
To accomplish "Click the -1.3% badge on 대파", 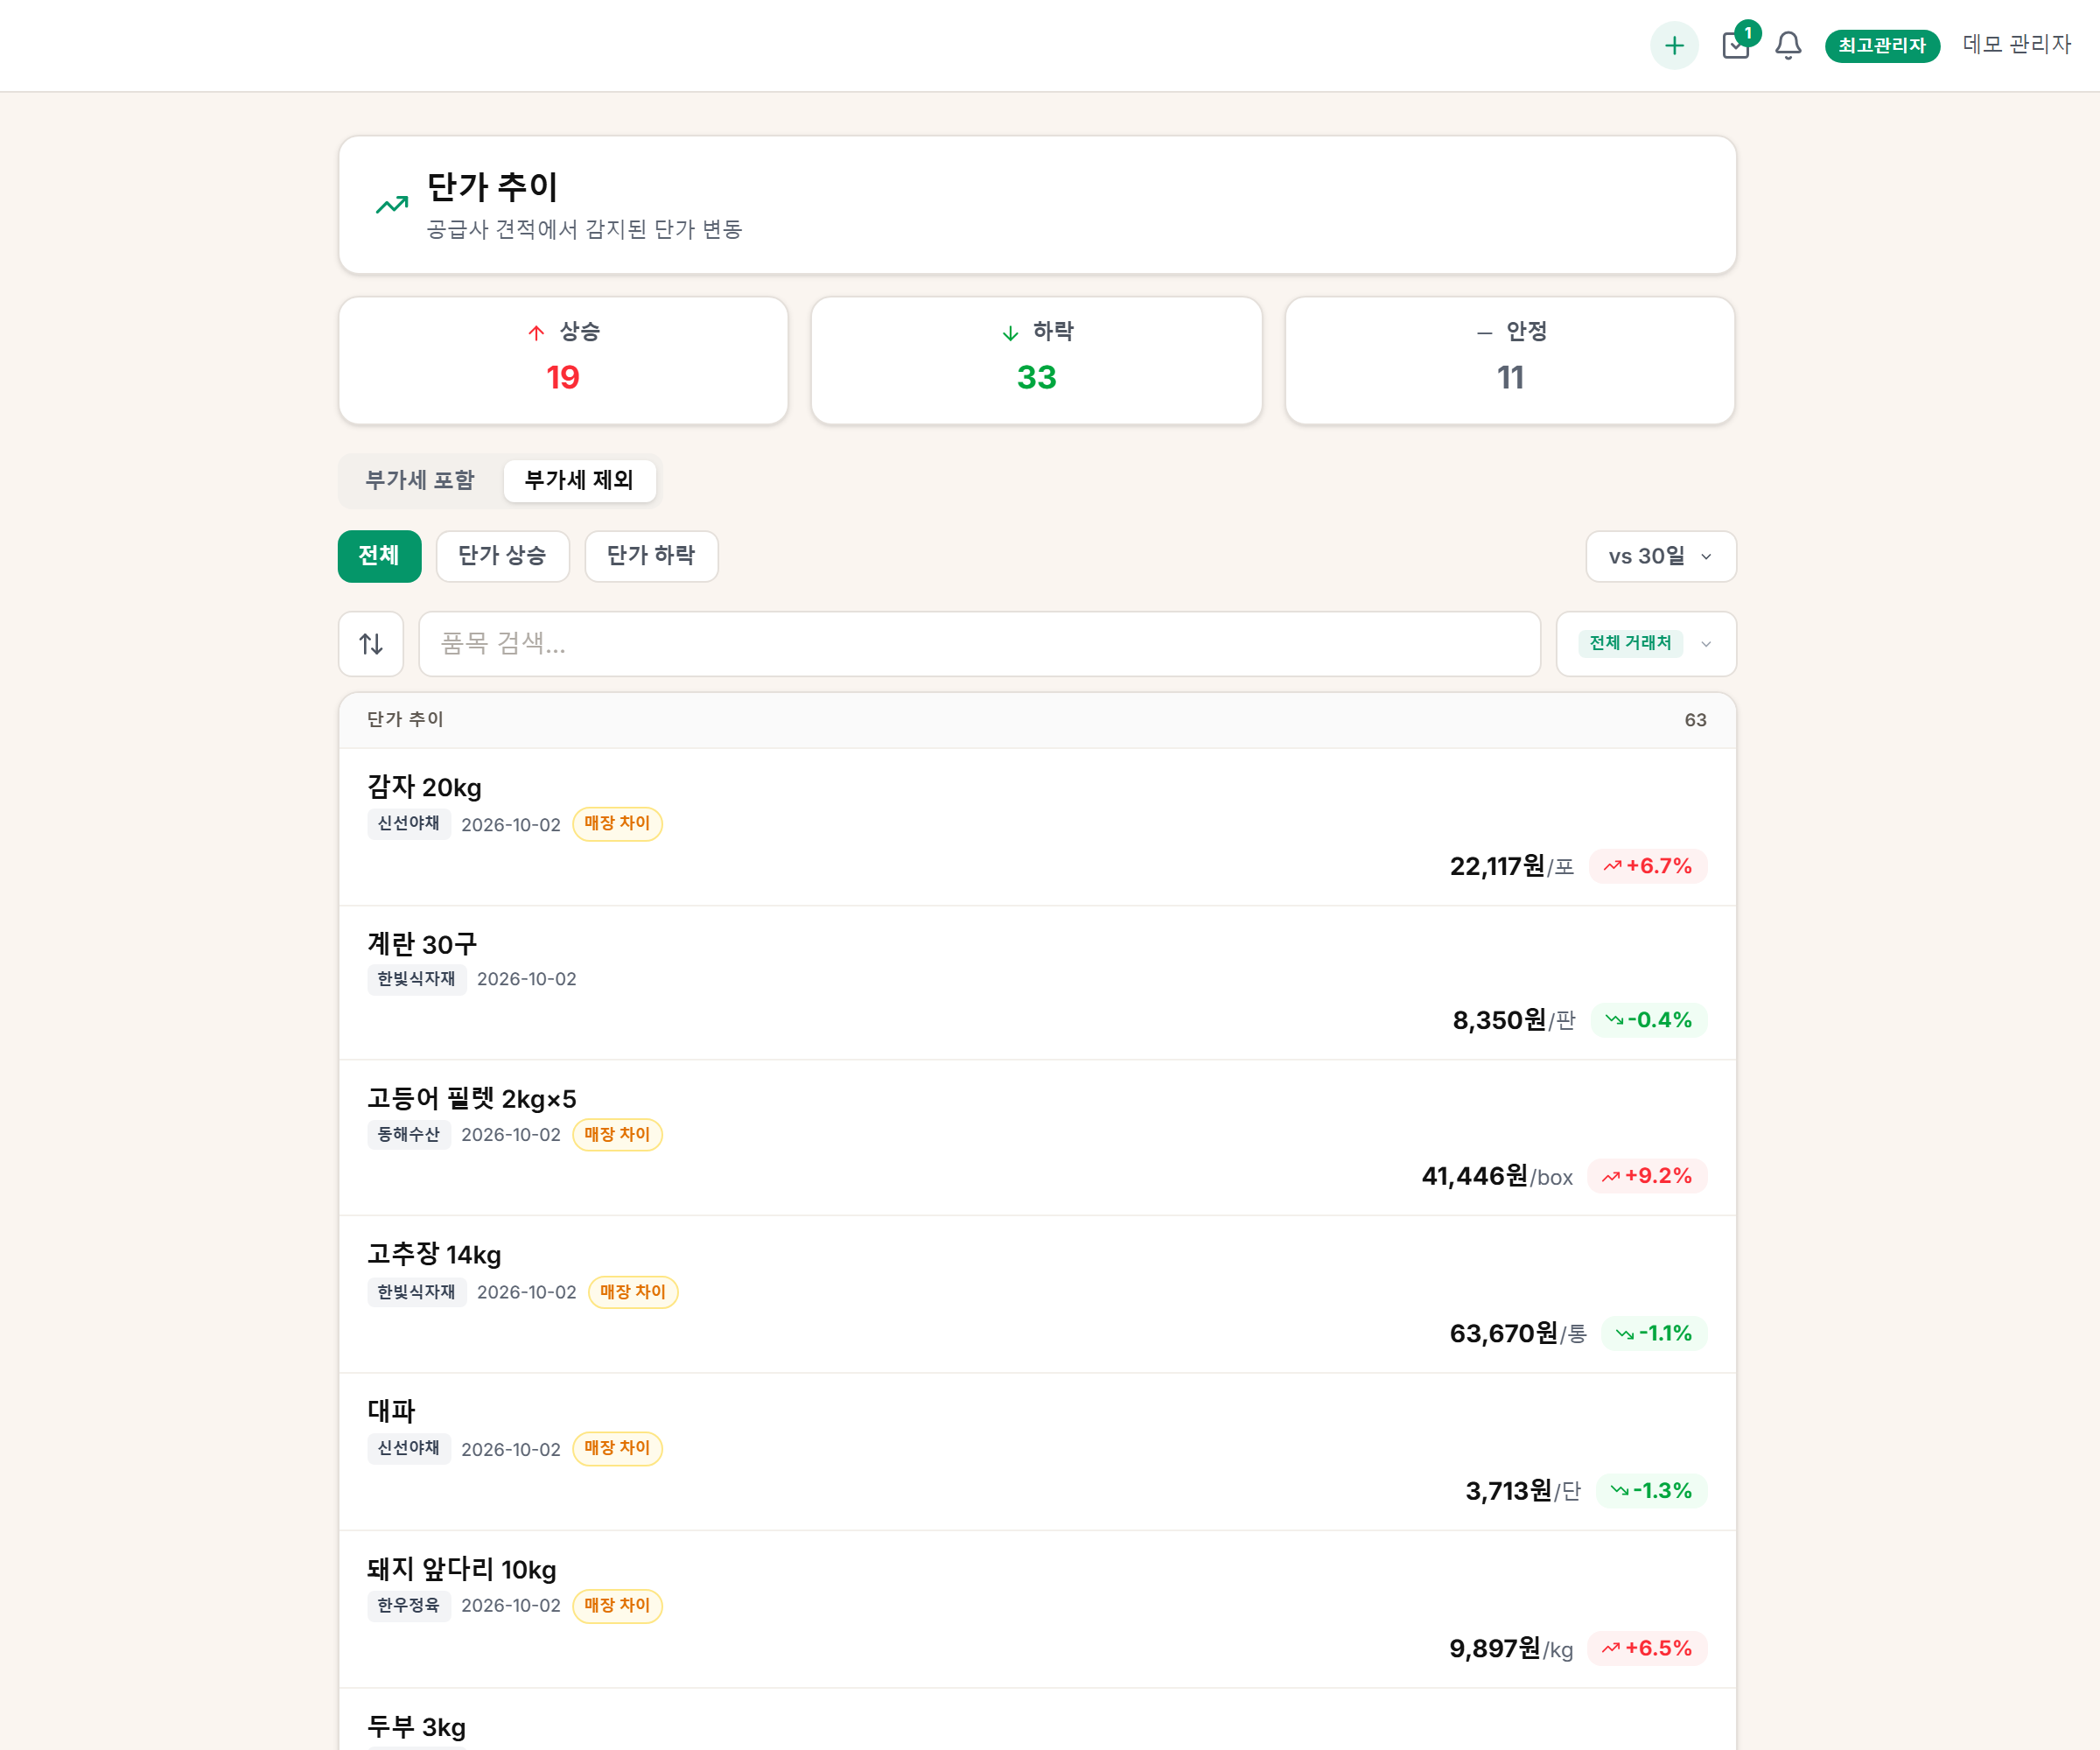I will pyautogui.click(x=1651, y=1490).
